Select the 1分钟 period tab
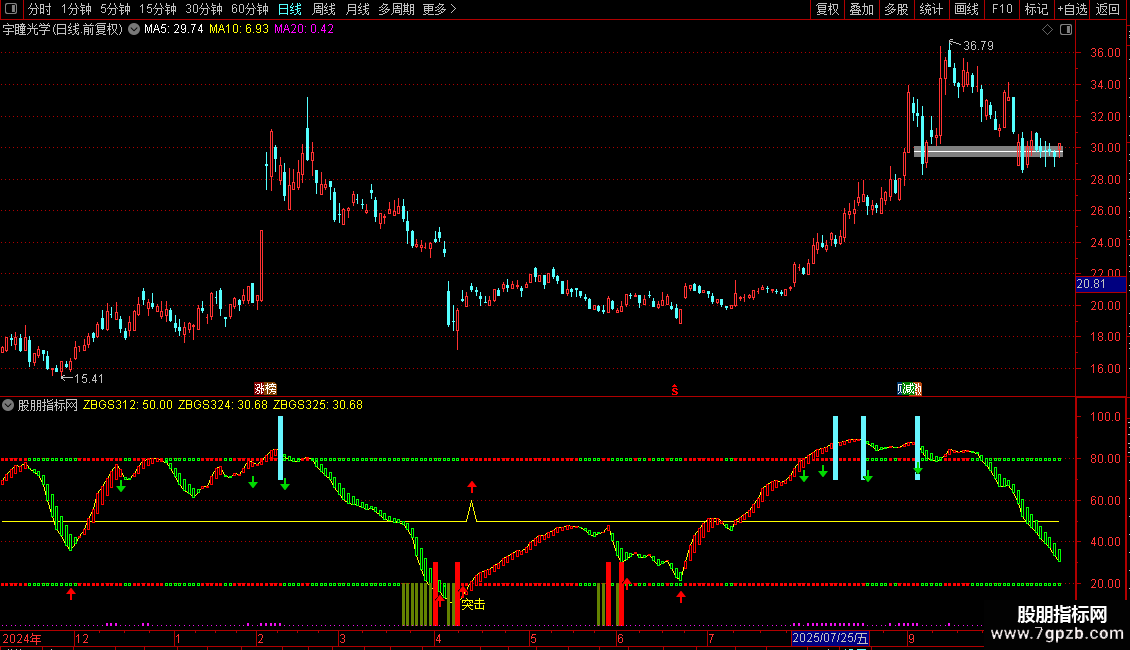1130x650 pixels. (x=76, y=9)
